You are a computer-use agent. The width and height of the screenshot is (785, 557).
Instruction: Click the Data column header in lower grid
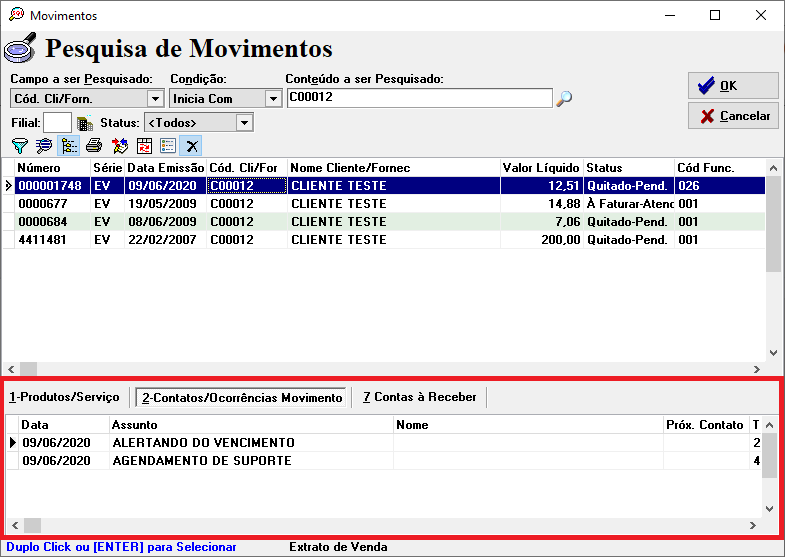click(64, 425)
